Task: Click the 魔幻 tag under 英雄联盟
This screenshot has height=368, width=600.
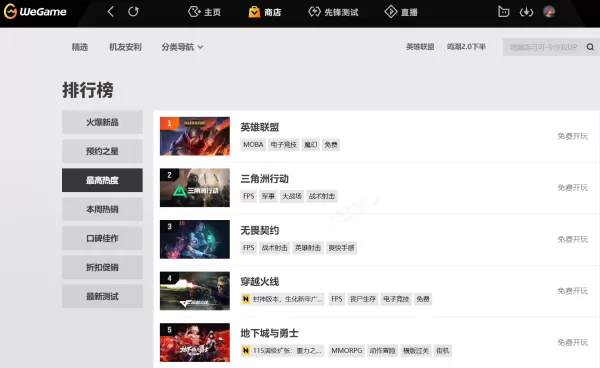Action: tap(310, 145)
